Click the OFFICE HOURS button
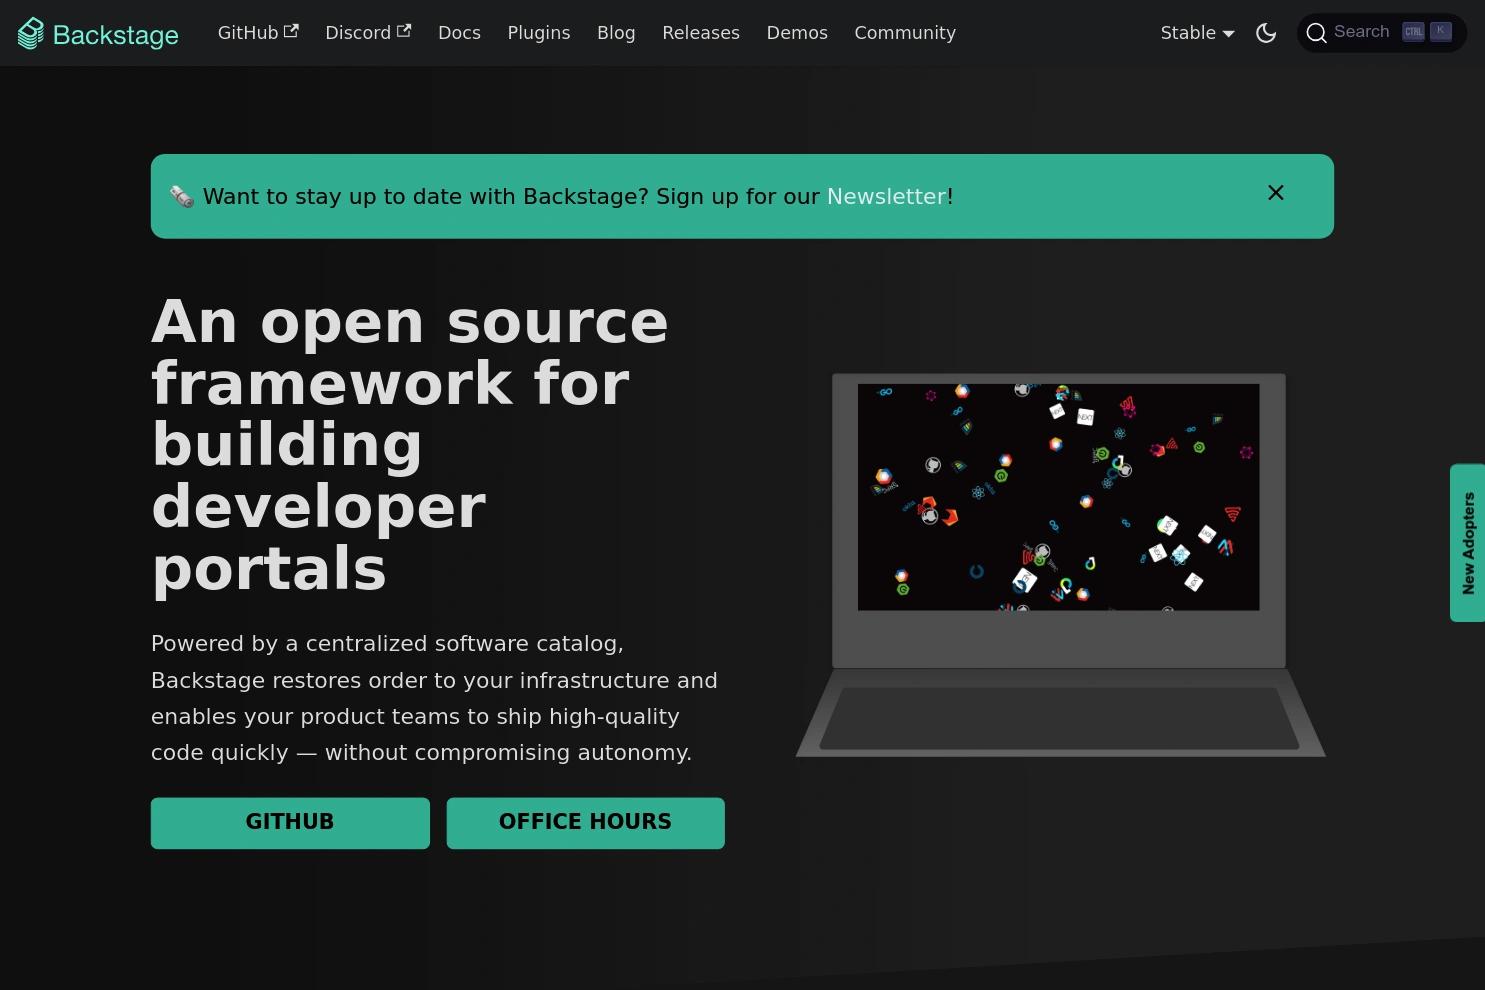Image resolution: width=1485 pixels, height=990 pixels. pyautogui.click(x=585, y=823)
